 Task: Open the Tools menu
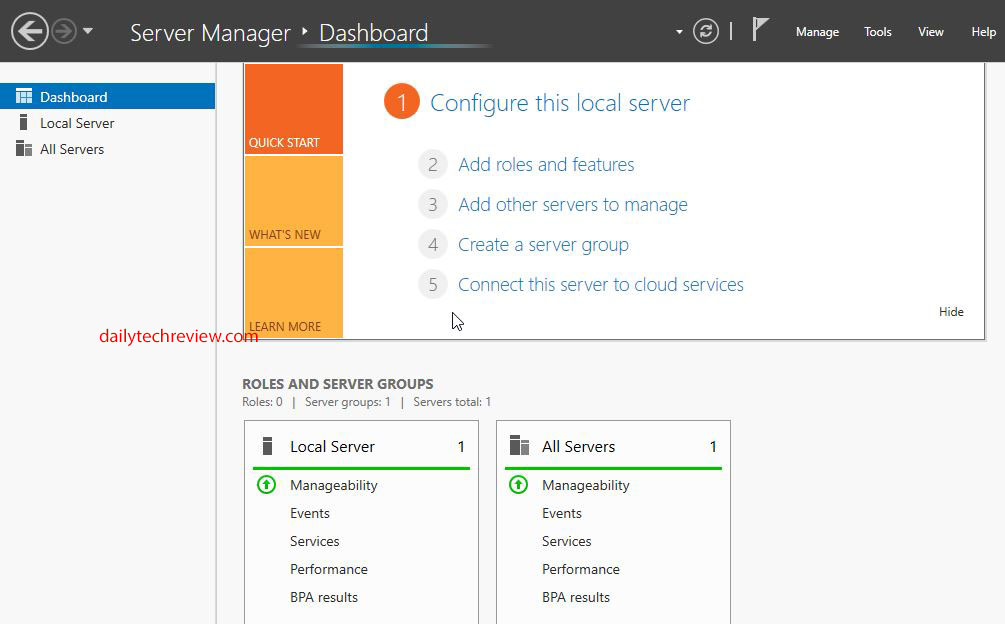(x=877, y=32)
